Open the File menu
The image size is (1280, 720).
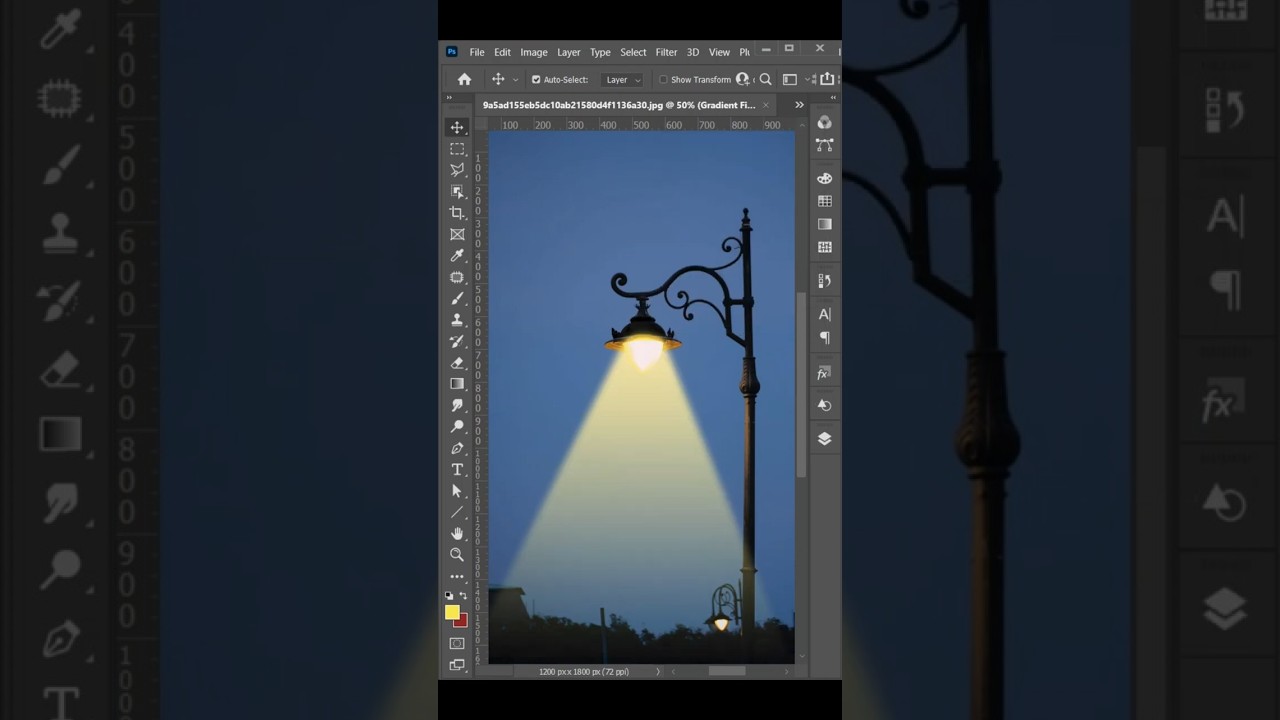point(477,52)
